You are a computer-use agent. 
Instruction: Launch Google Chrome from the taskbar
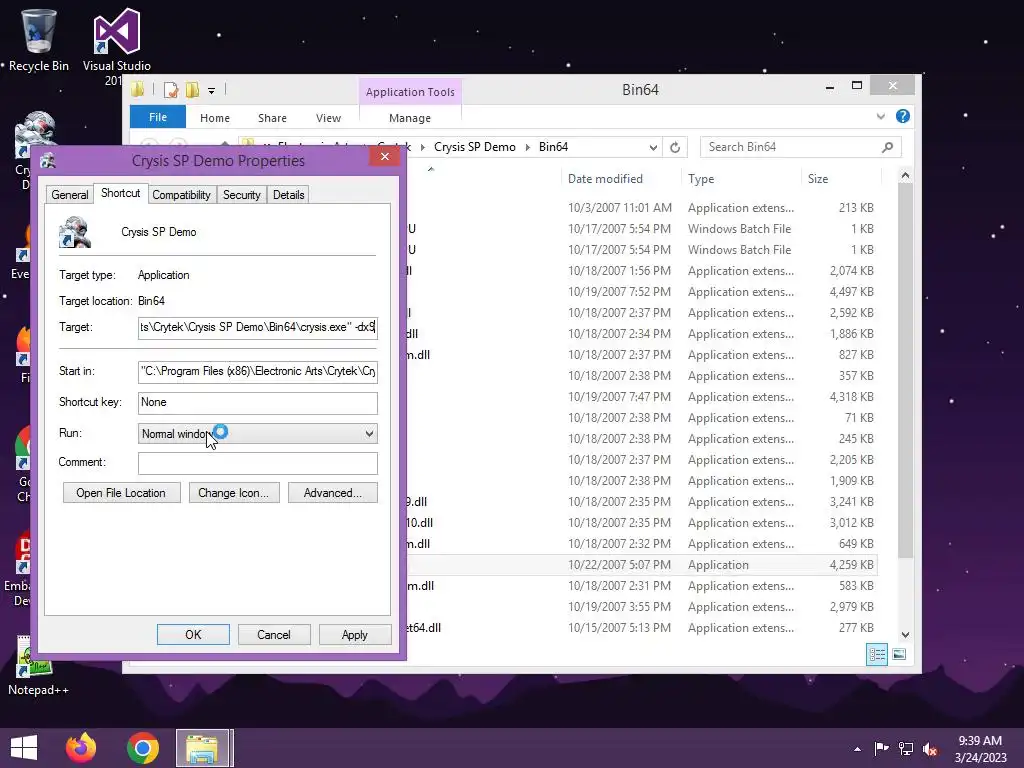tap(143, 748)
